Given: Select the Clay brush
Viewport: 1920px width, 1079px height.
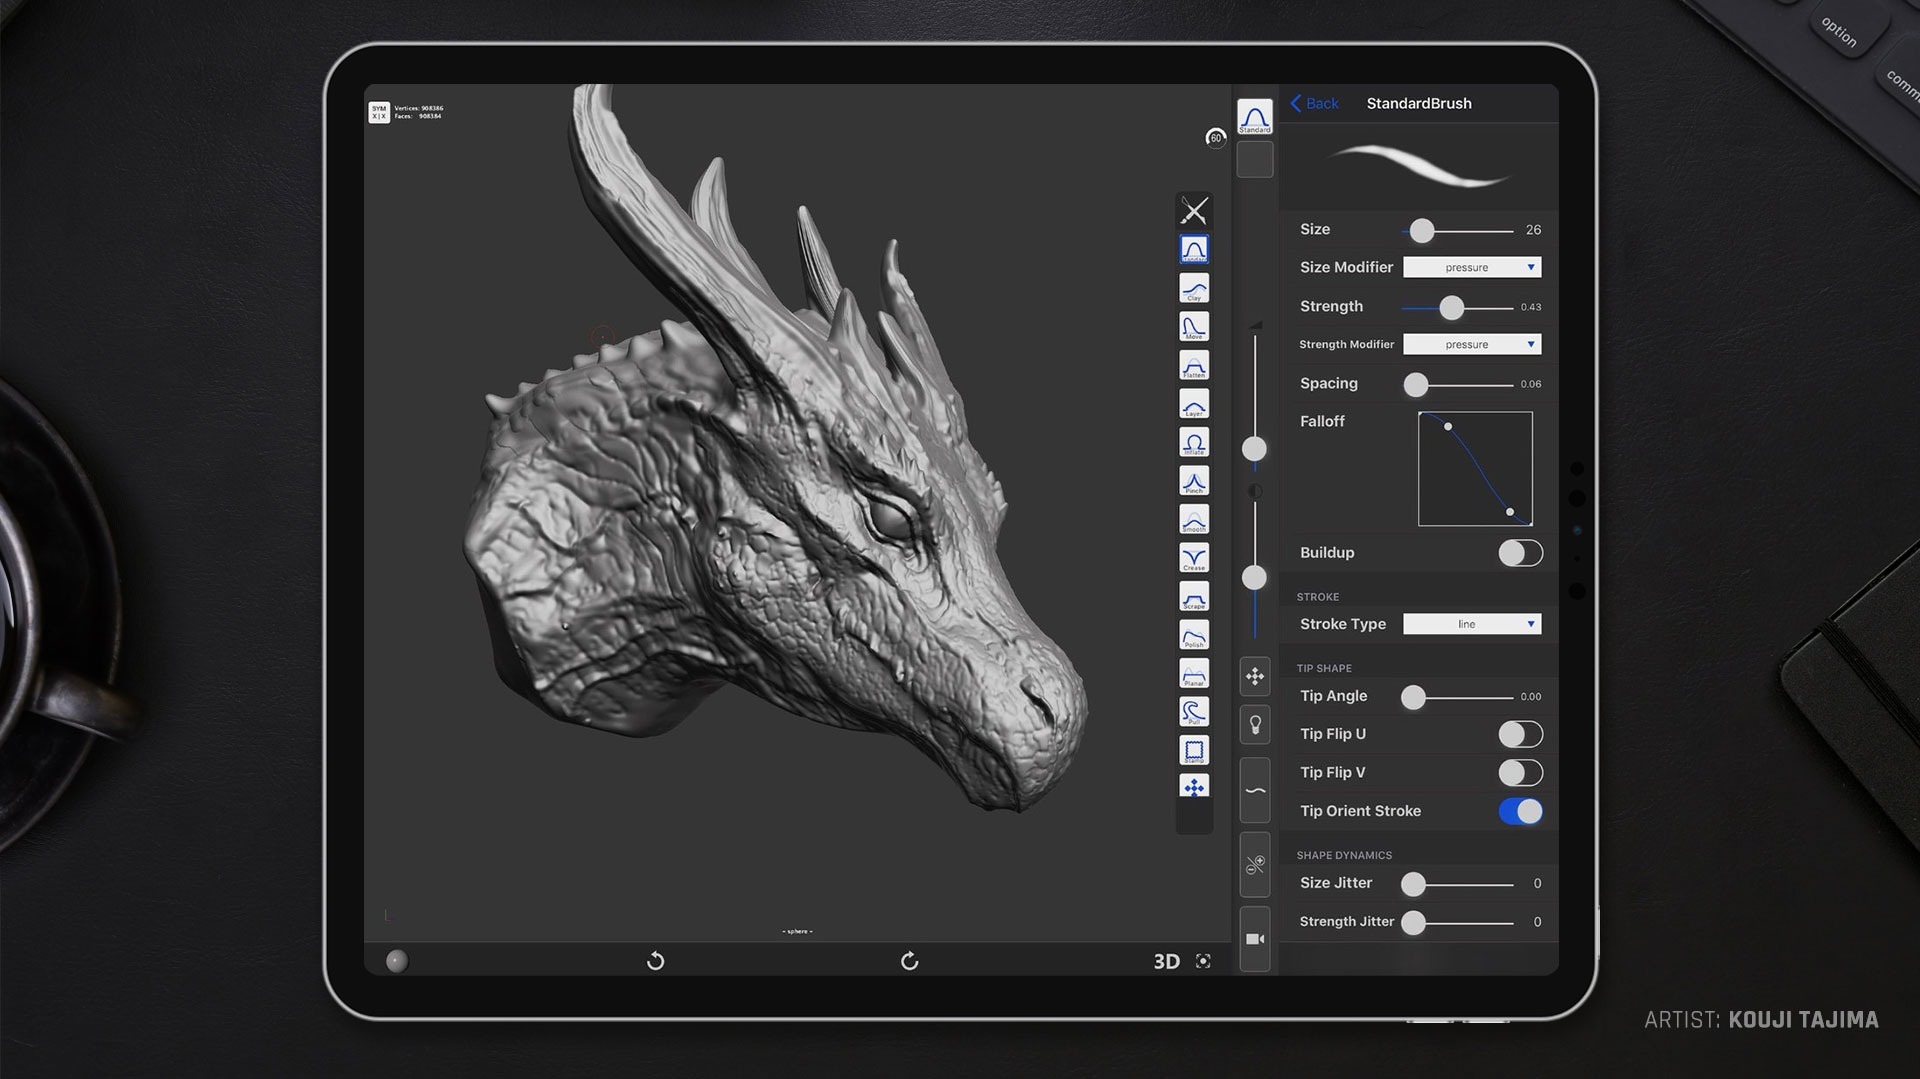Looking at the screenshot, I should click(1194, 288).
